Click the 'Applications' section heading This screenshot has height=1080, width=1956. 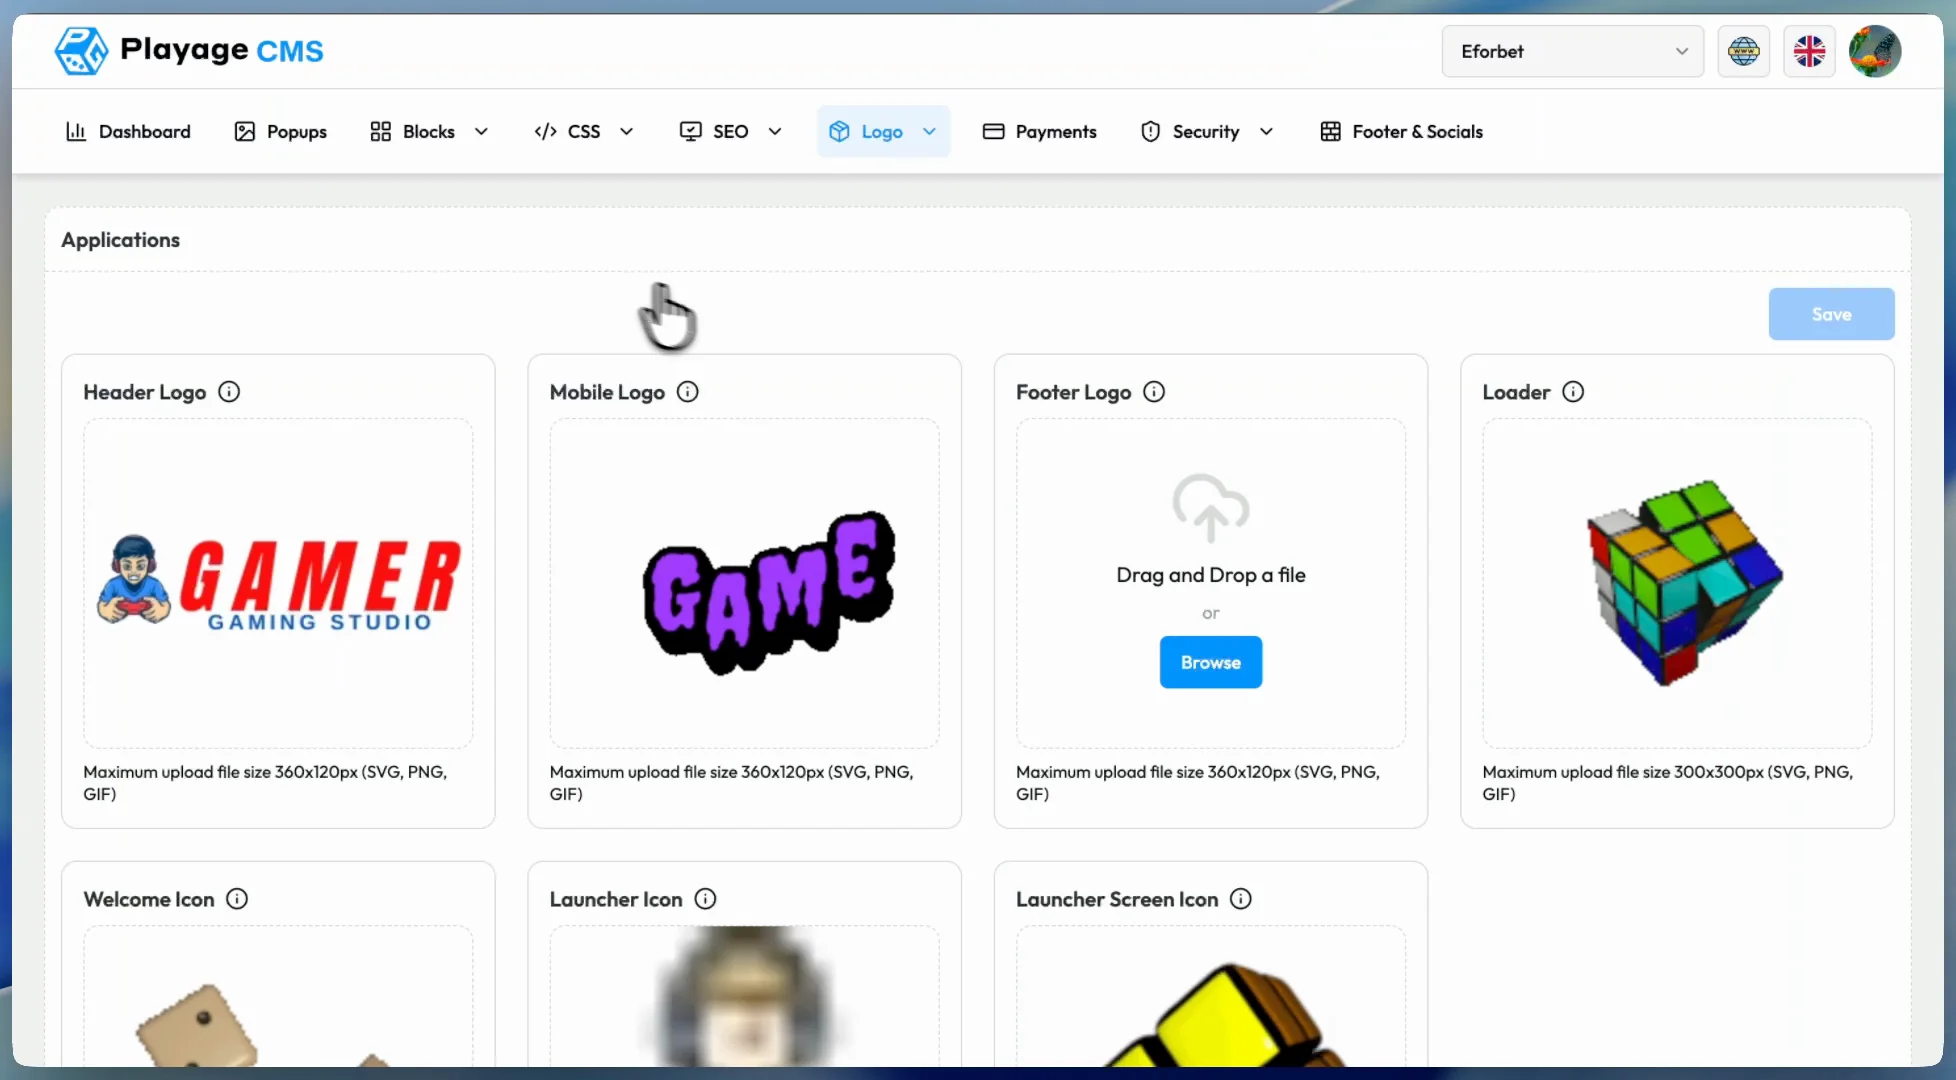(121, 240)
